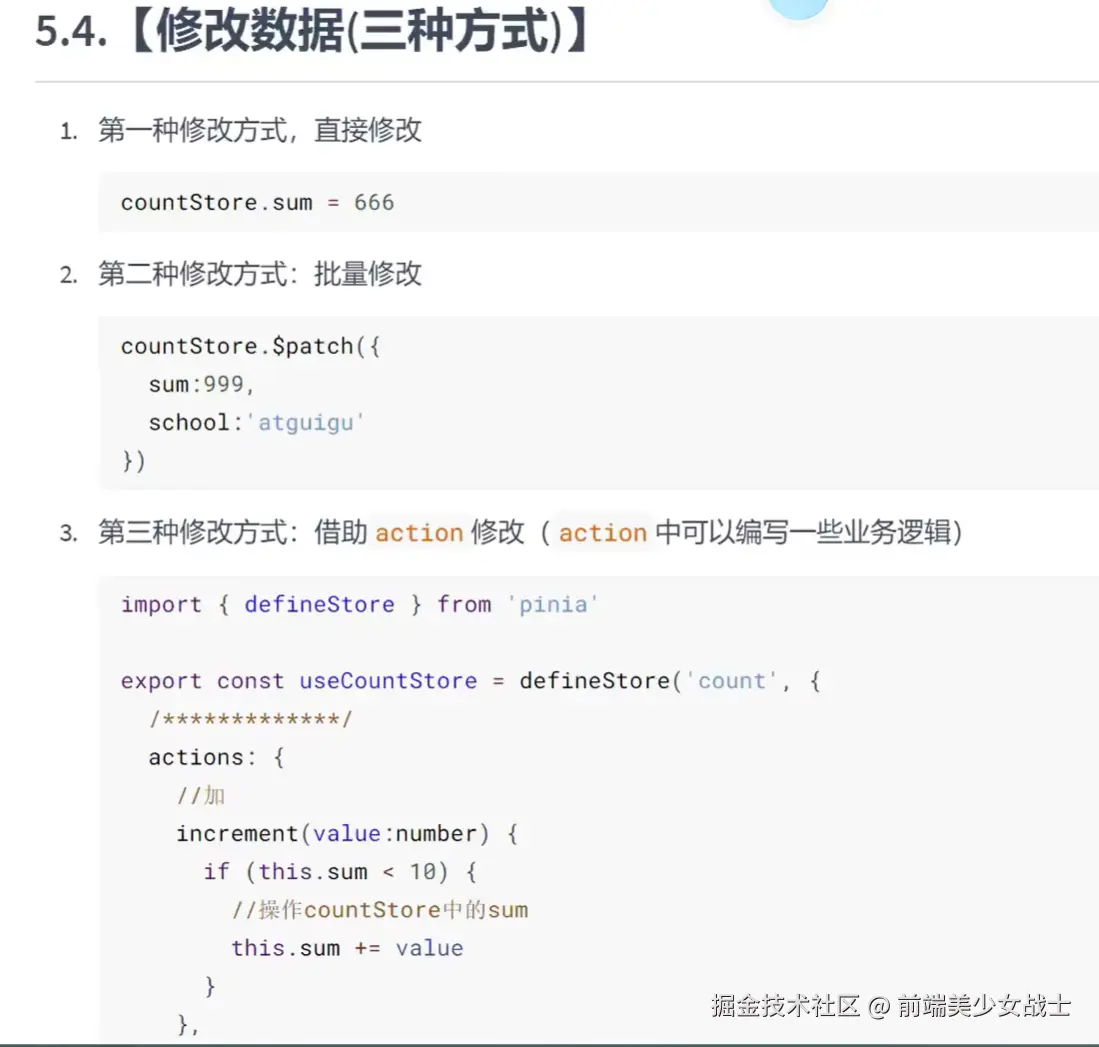Click the sum:999, code line
Viewport: 1099px width, 1047px height.
coord(201,384)
